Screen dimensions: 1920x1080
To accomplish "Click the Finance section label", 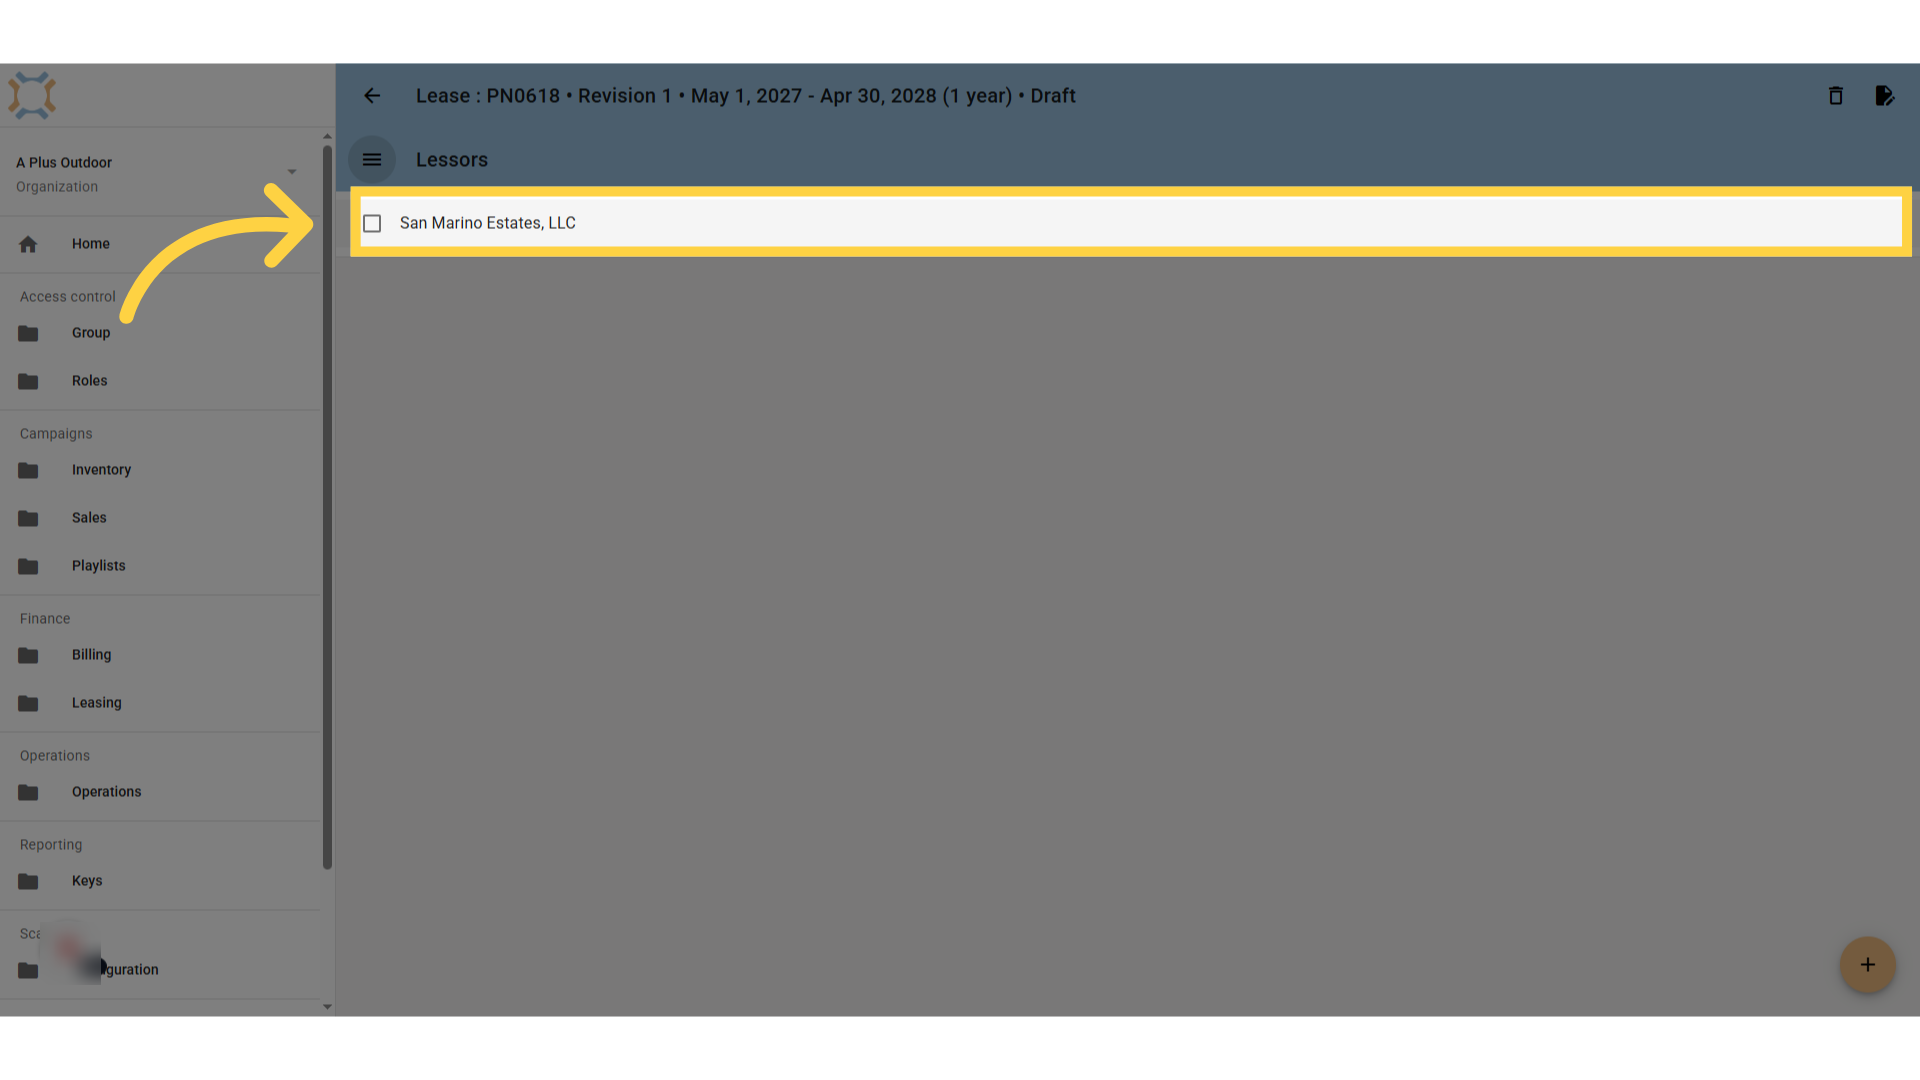I will click(x=45, y=619).
